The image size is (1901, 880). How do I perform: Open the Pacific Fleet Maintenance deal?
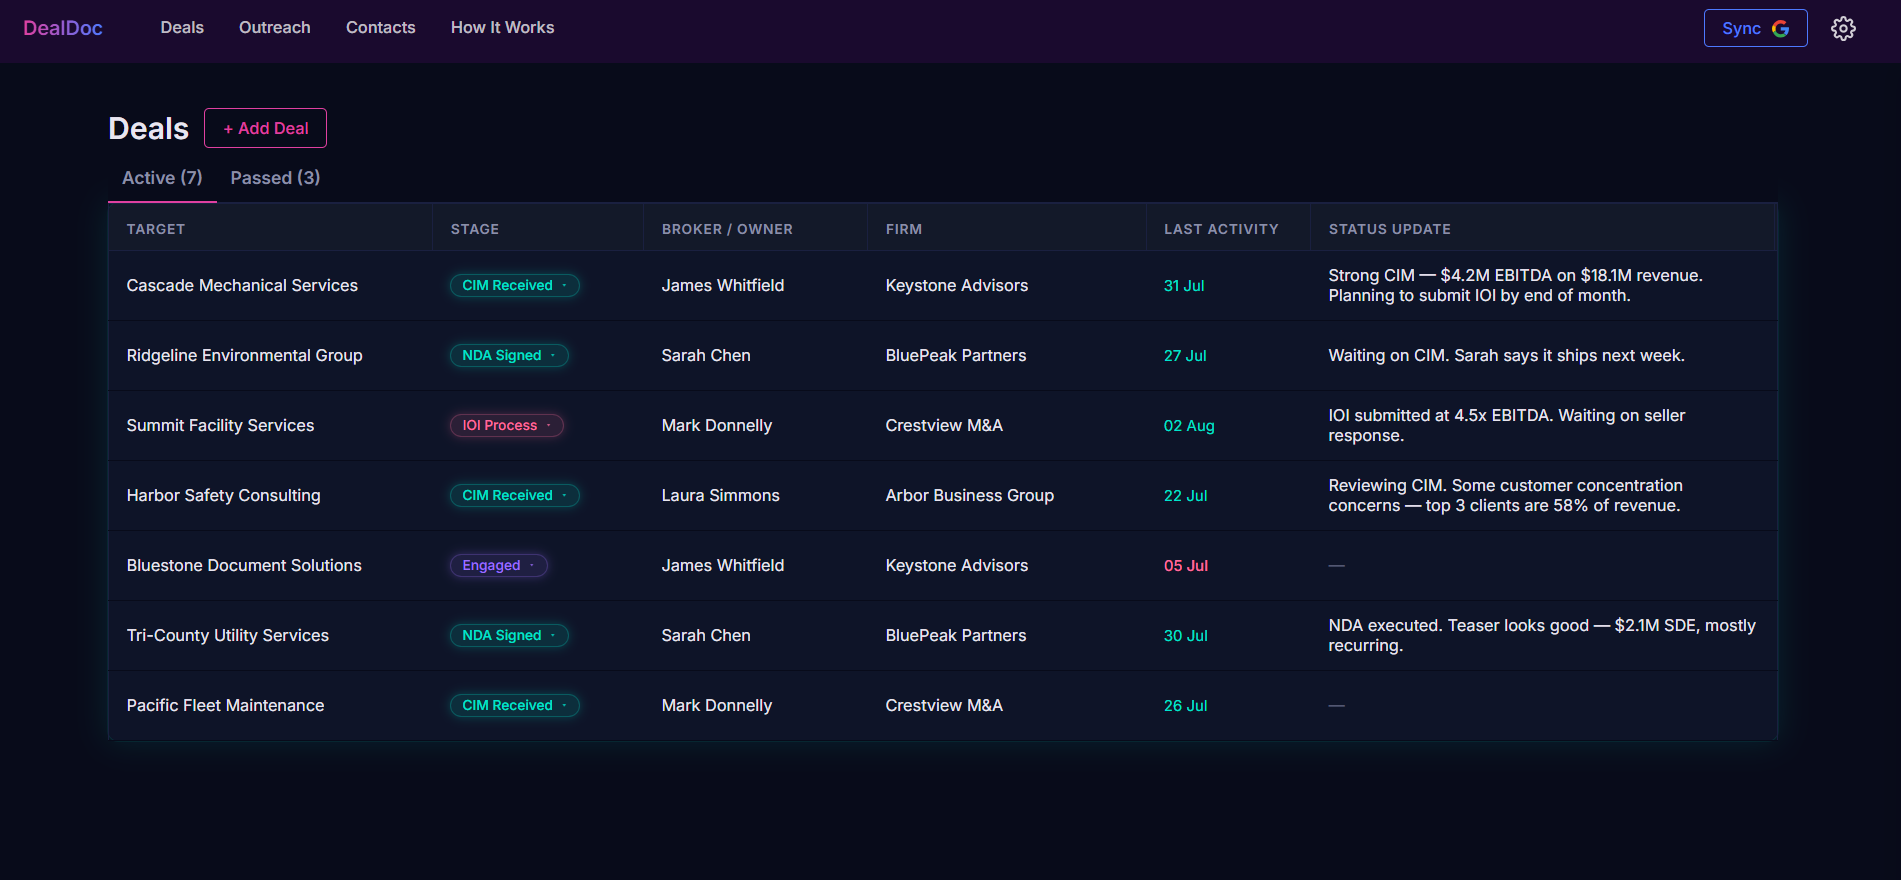pos(226,705)
